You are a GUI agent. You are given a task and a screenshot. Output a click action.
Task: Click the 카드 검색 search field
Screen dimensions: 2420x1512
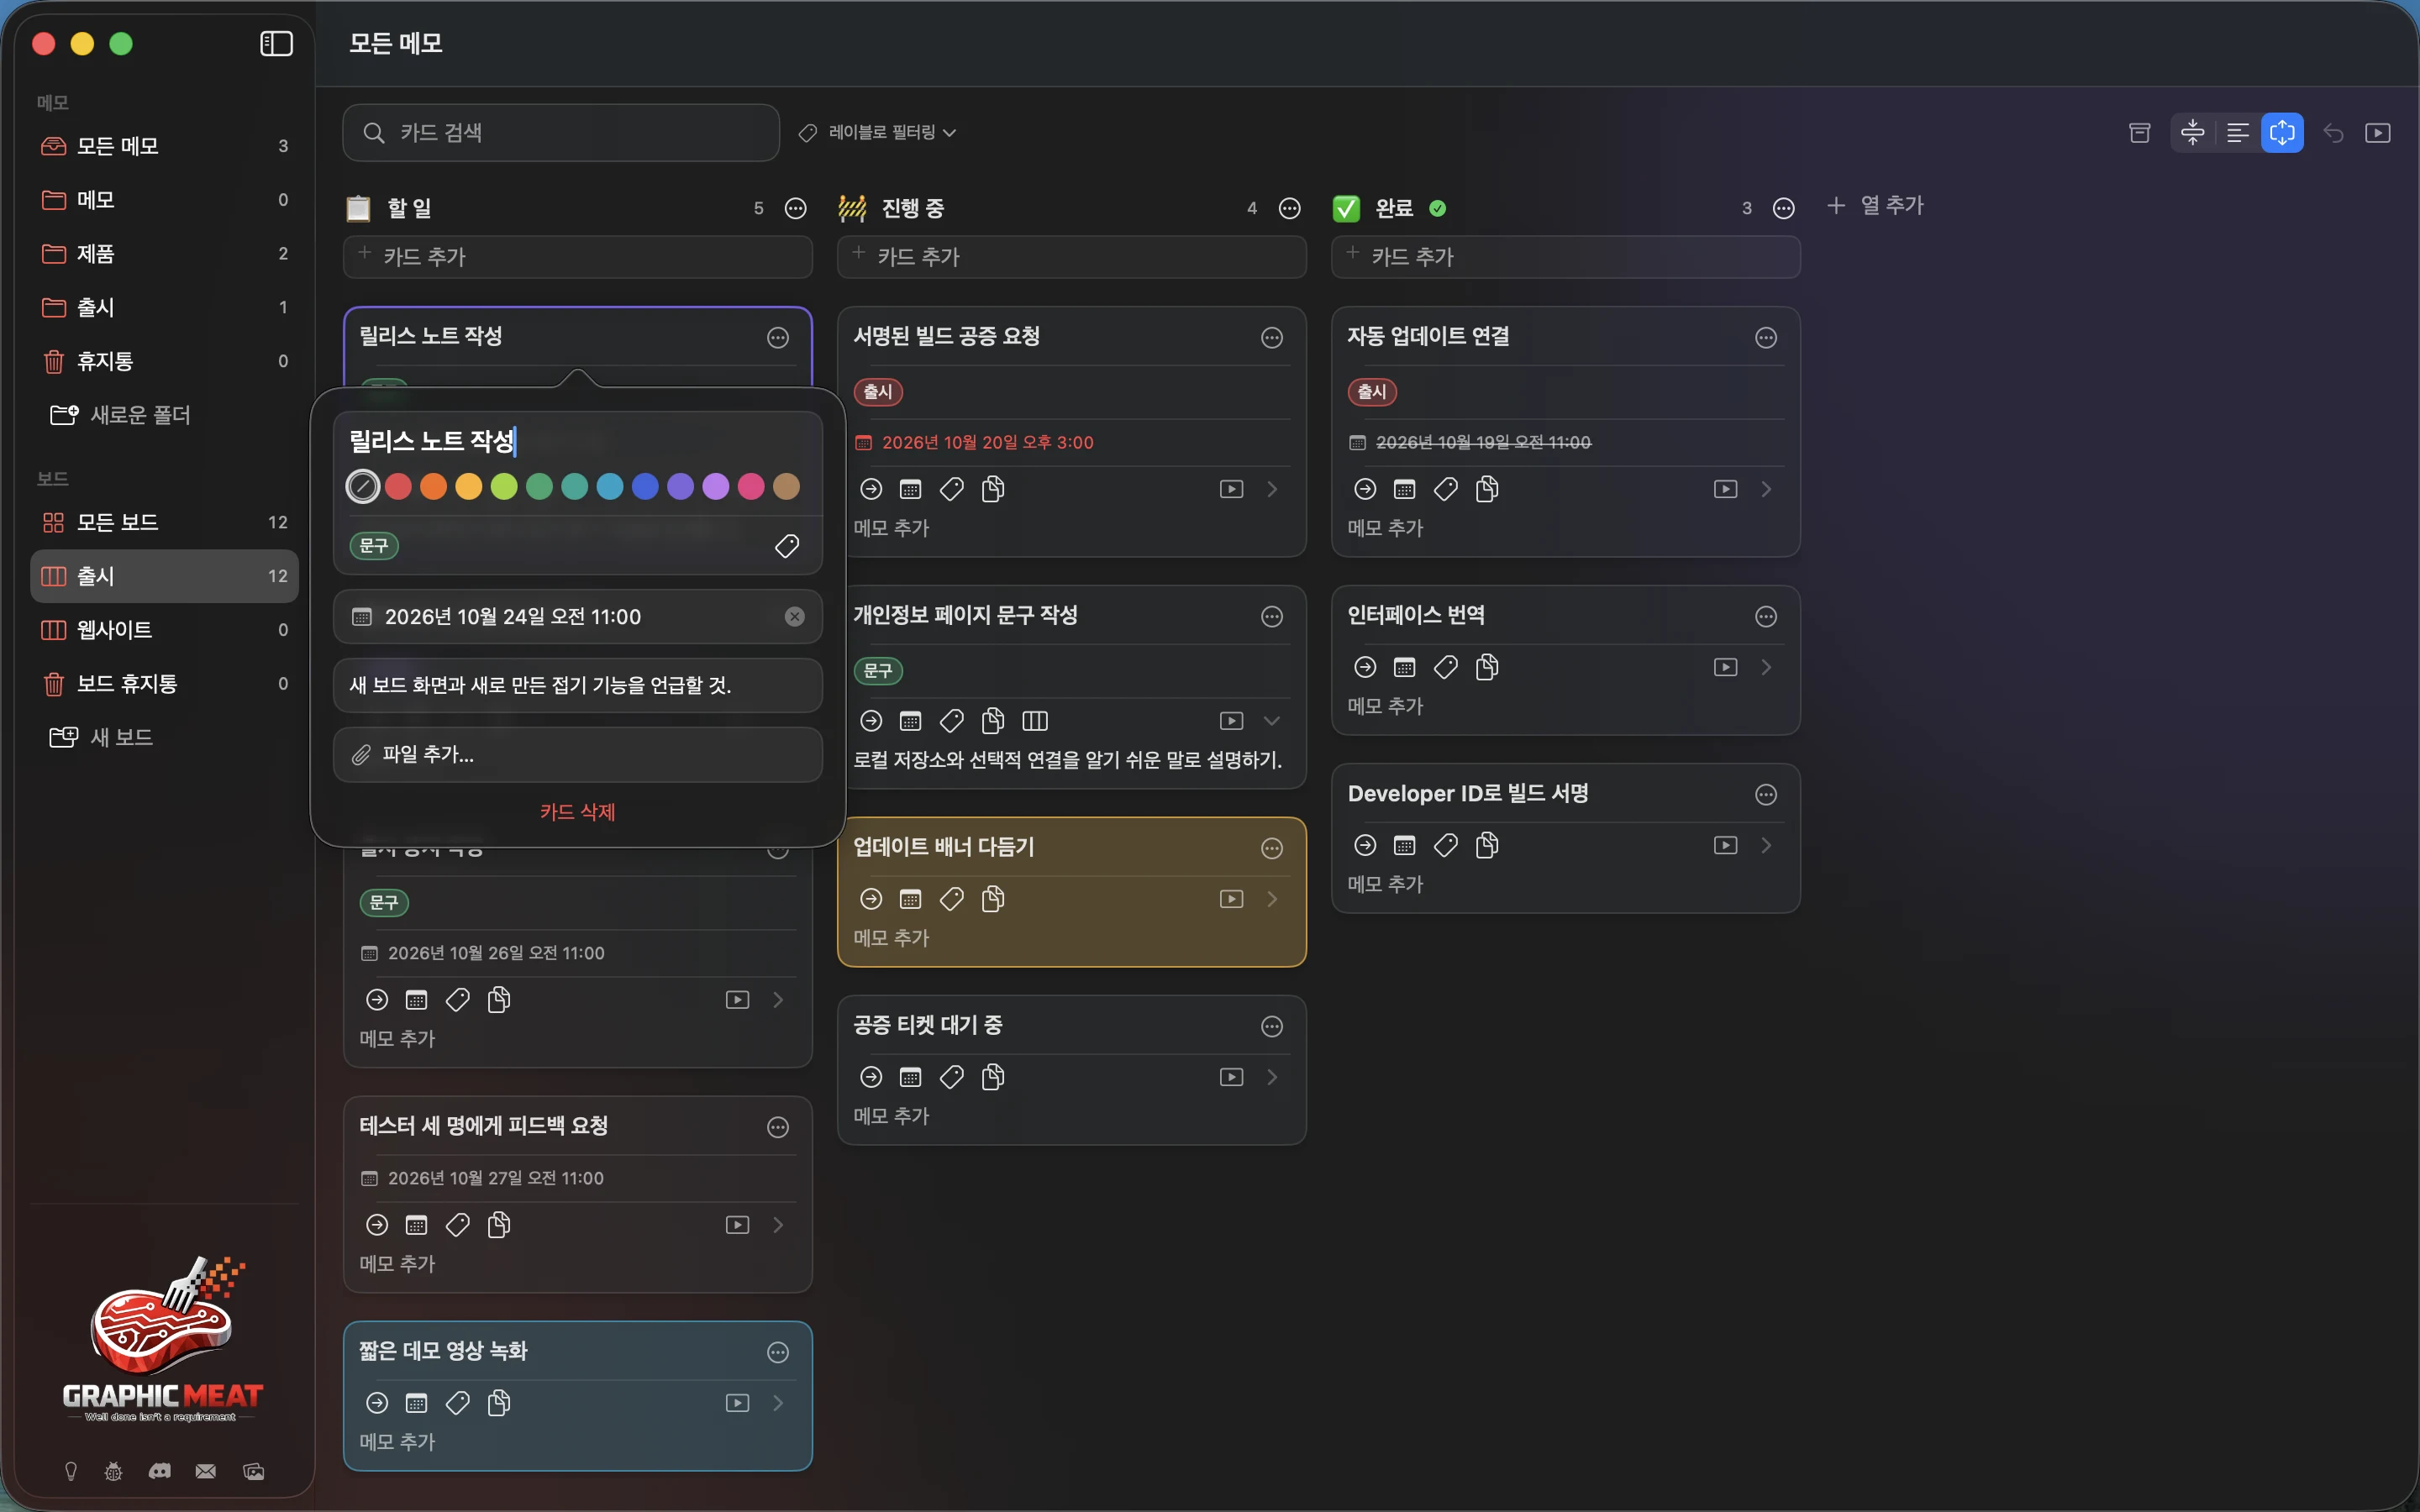point(561,133)
